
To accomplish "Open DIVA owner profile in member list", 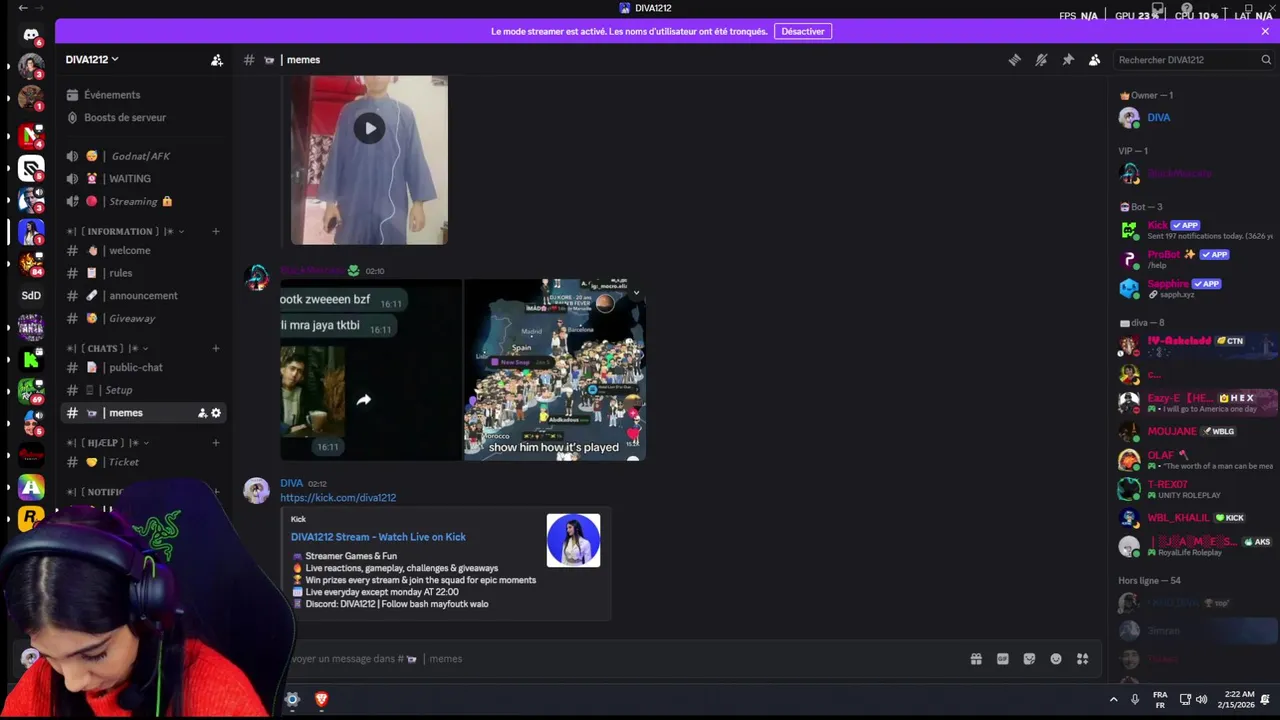I will coord(1196,118).
